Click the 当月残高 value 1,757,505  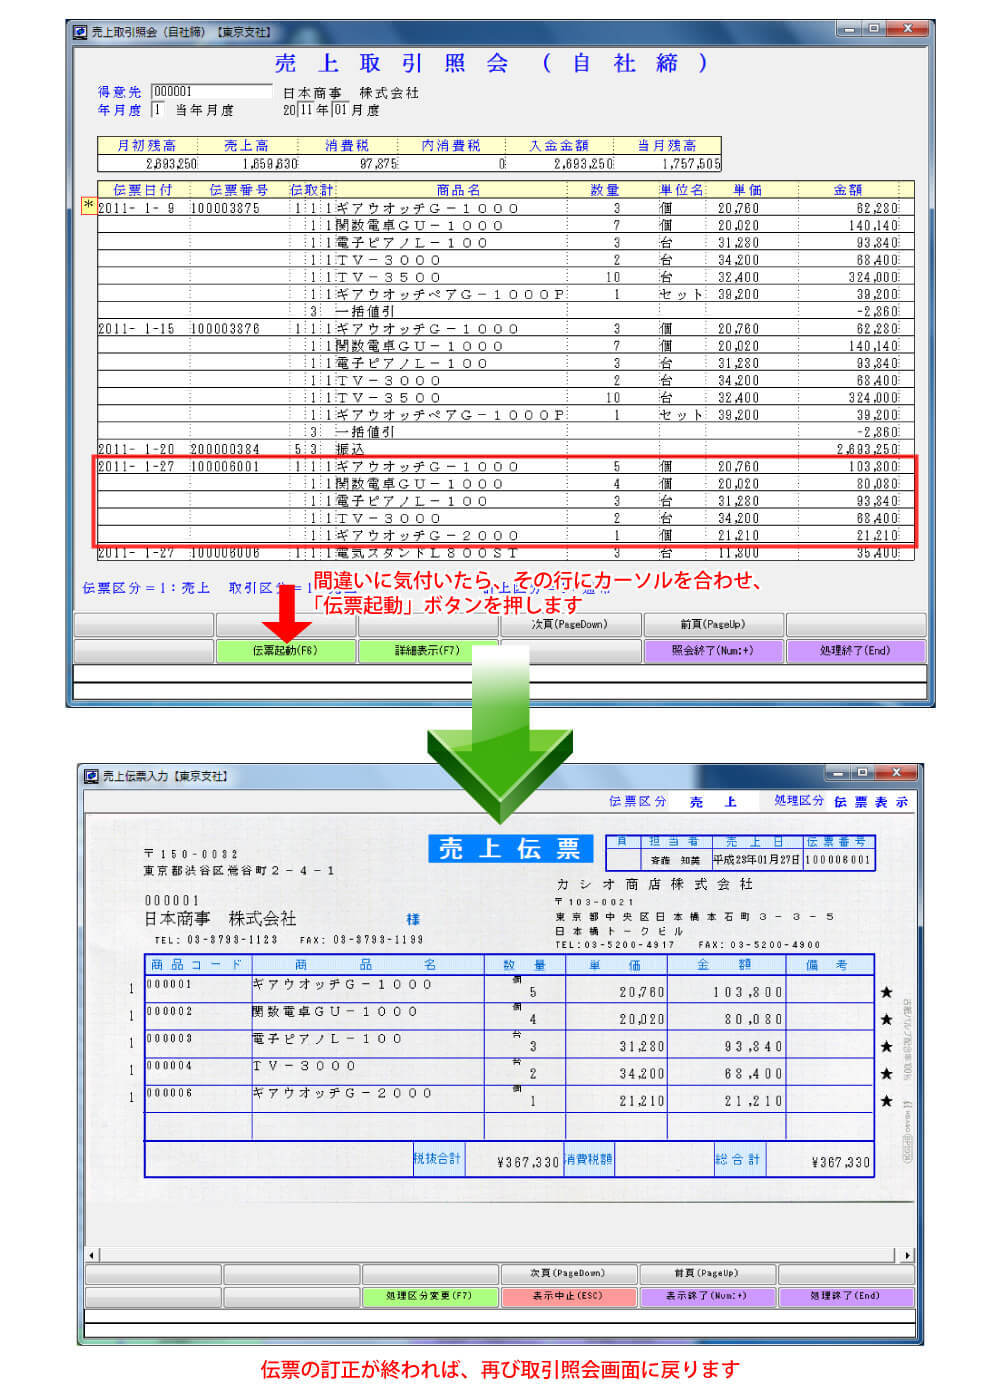(691, 164)
